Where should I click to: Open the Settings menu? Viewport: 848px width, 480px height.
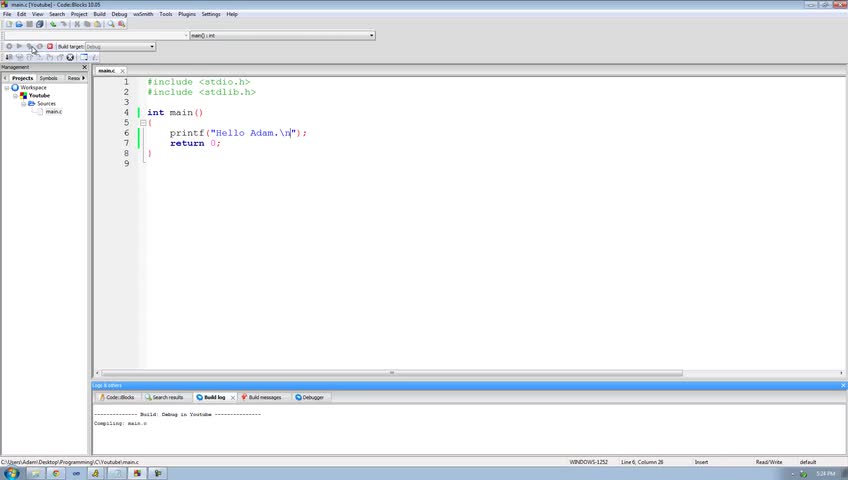point(211,14)
